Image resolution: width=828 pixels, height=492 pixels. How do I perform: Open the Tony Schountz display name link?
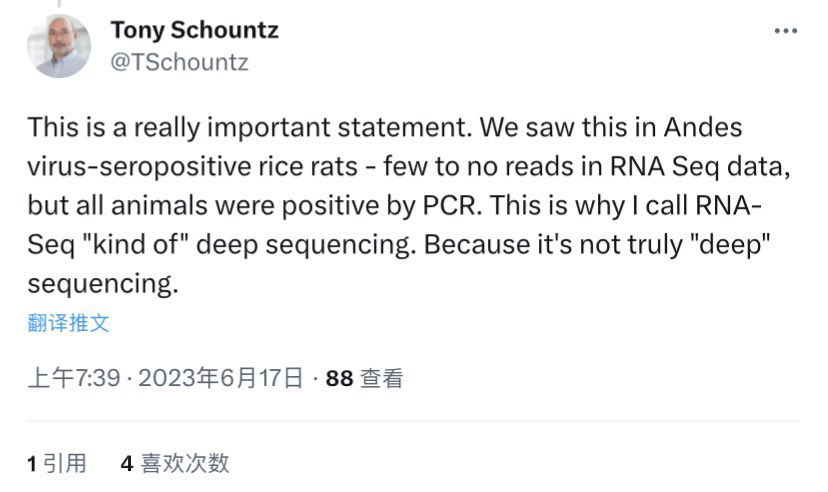(194, 30)
